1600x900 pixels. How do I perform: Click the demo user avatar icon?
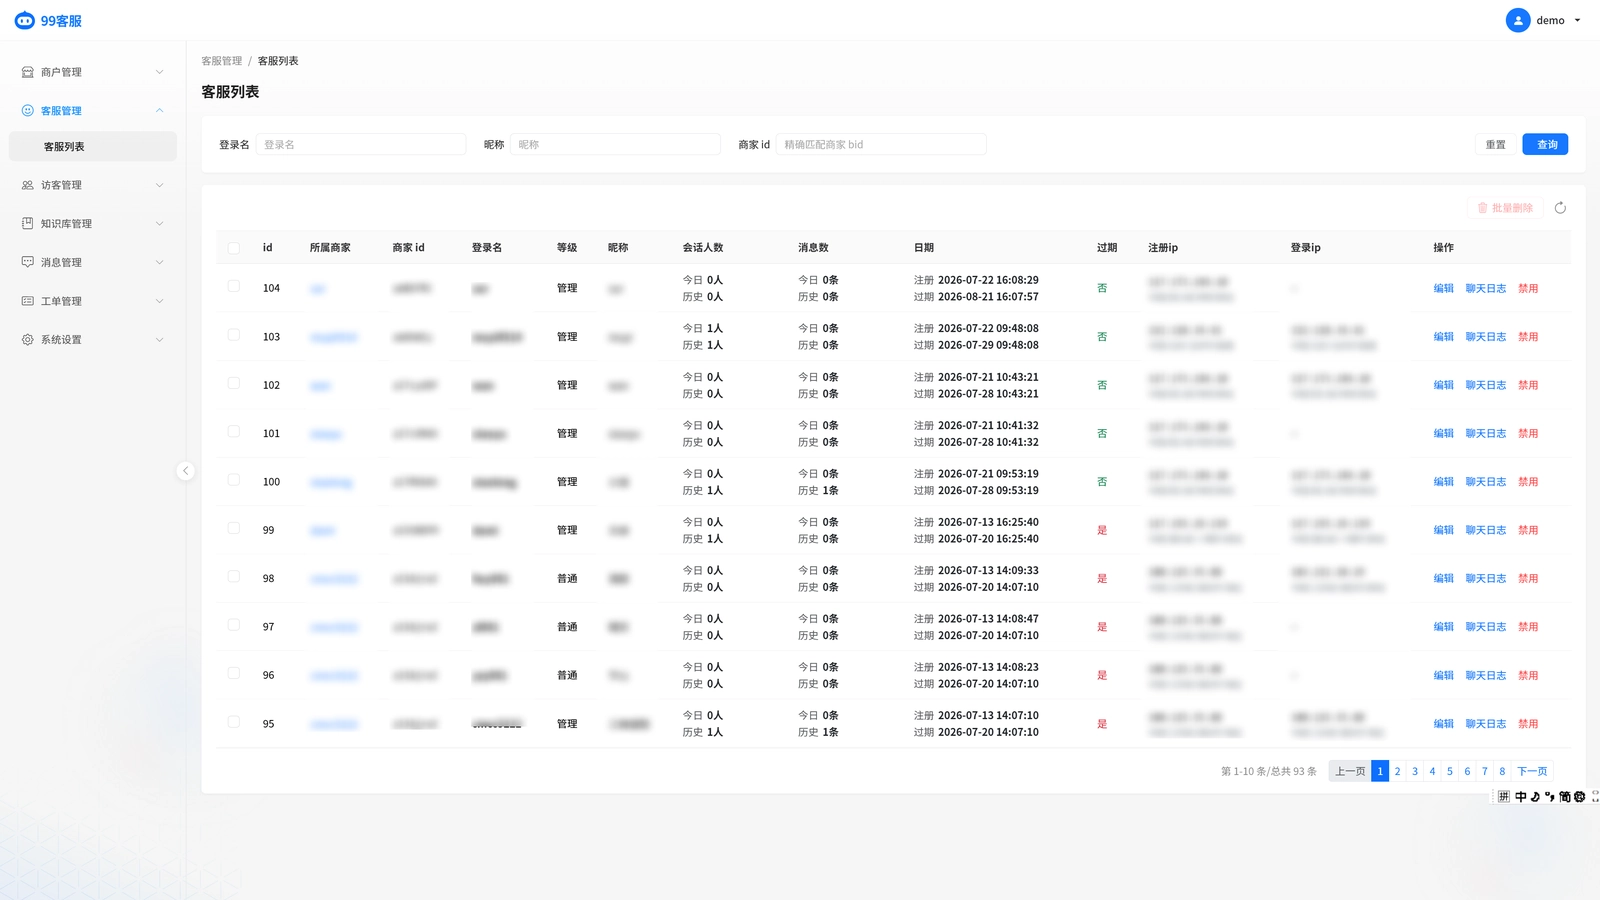(1517, 20)
